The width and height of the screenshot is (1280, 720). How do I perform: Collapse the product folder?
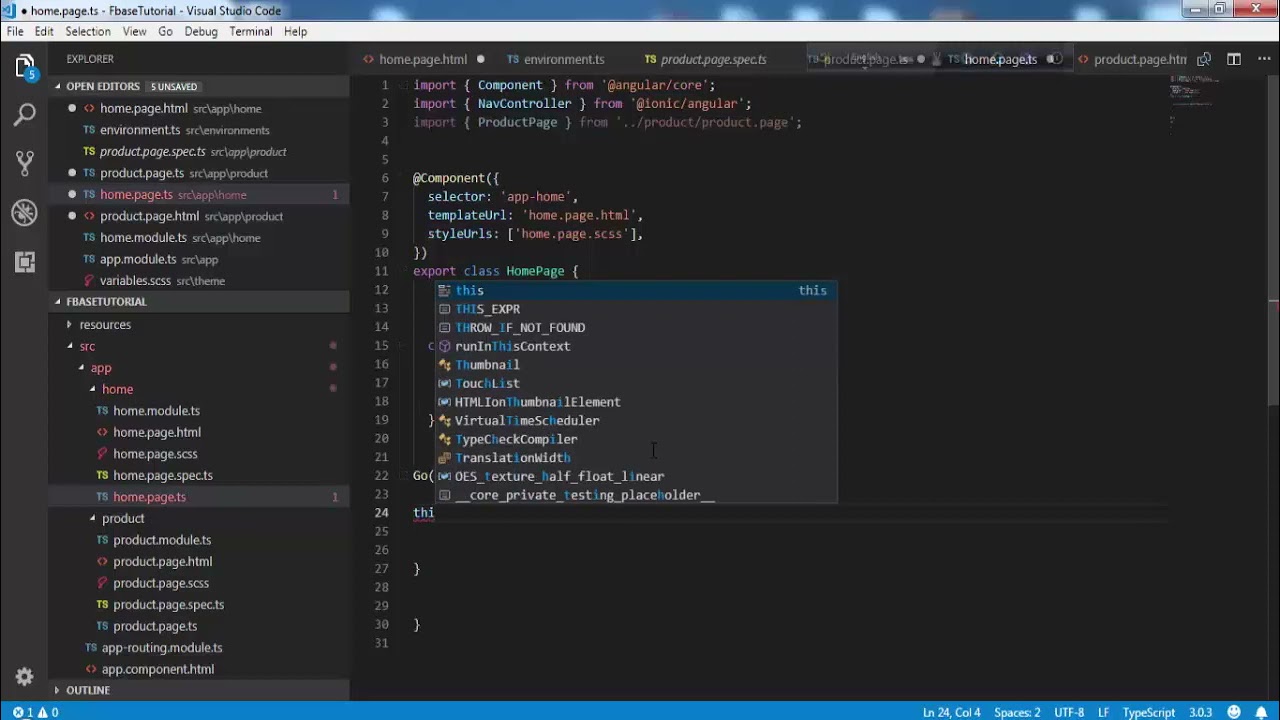tap(199, 518)
